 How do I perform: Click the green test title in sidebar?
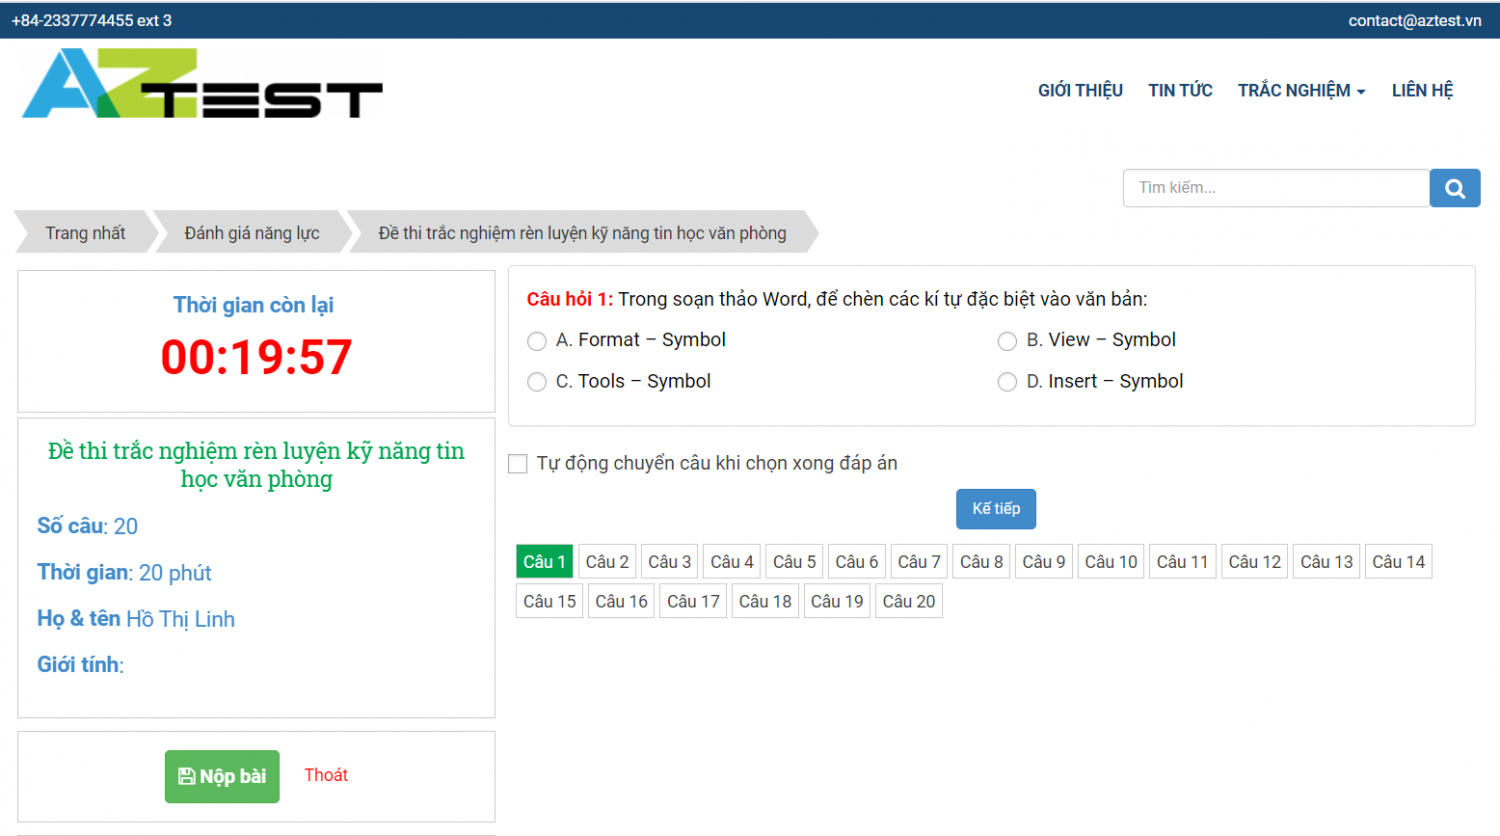click(256, 465)
